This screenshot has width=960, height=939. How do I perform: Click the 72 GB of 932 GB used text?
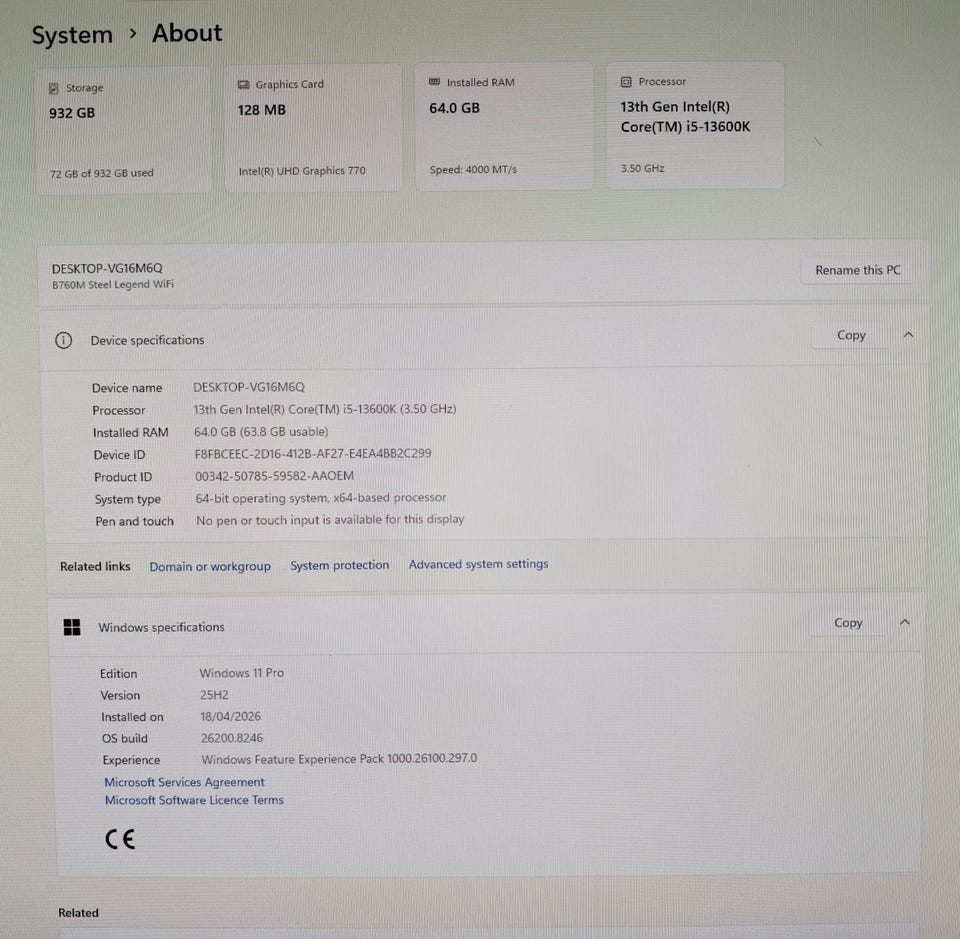[102, 173]
